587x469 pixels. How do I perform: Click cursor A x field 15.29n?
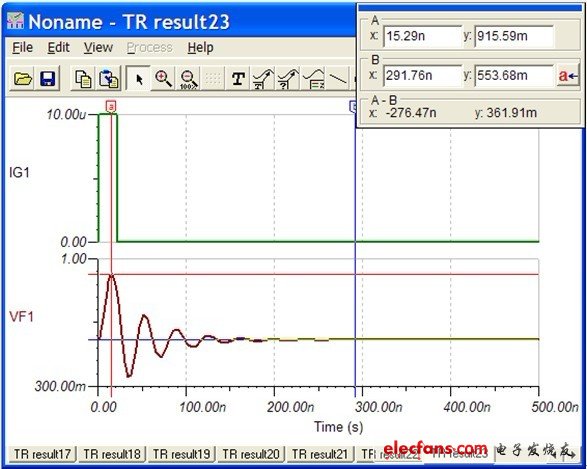tap(423, 36)
